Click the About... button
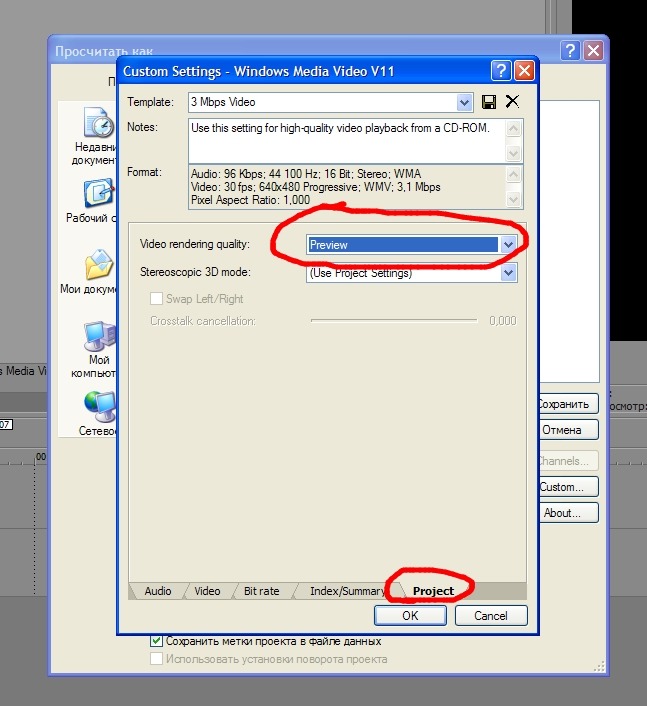Viewport: 647px width, 706px height. [568, 513]
